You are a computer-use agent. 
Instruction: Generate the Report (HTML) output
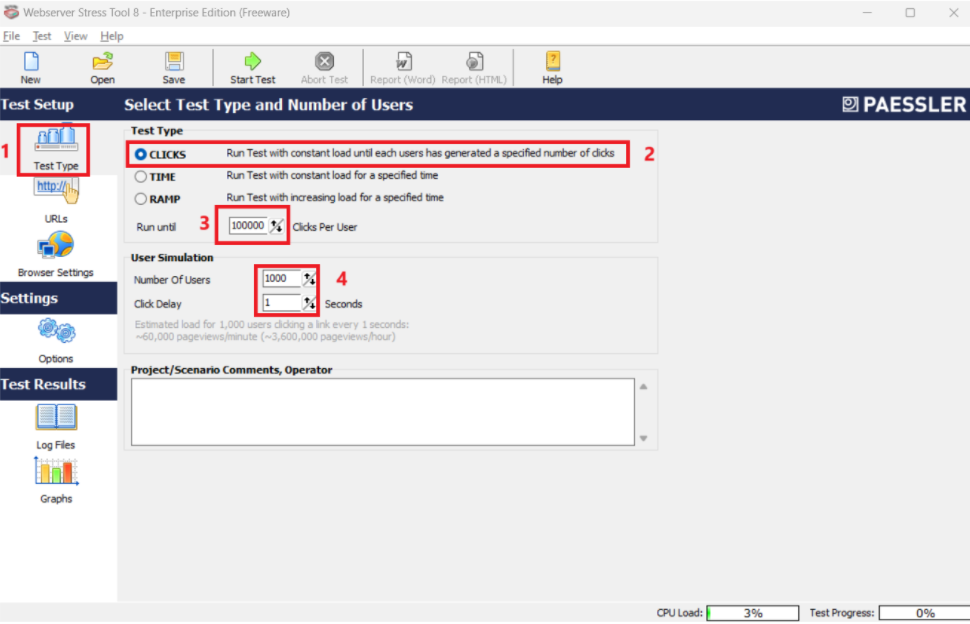point(474,68)
